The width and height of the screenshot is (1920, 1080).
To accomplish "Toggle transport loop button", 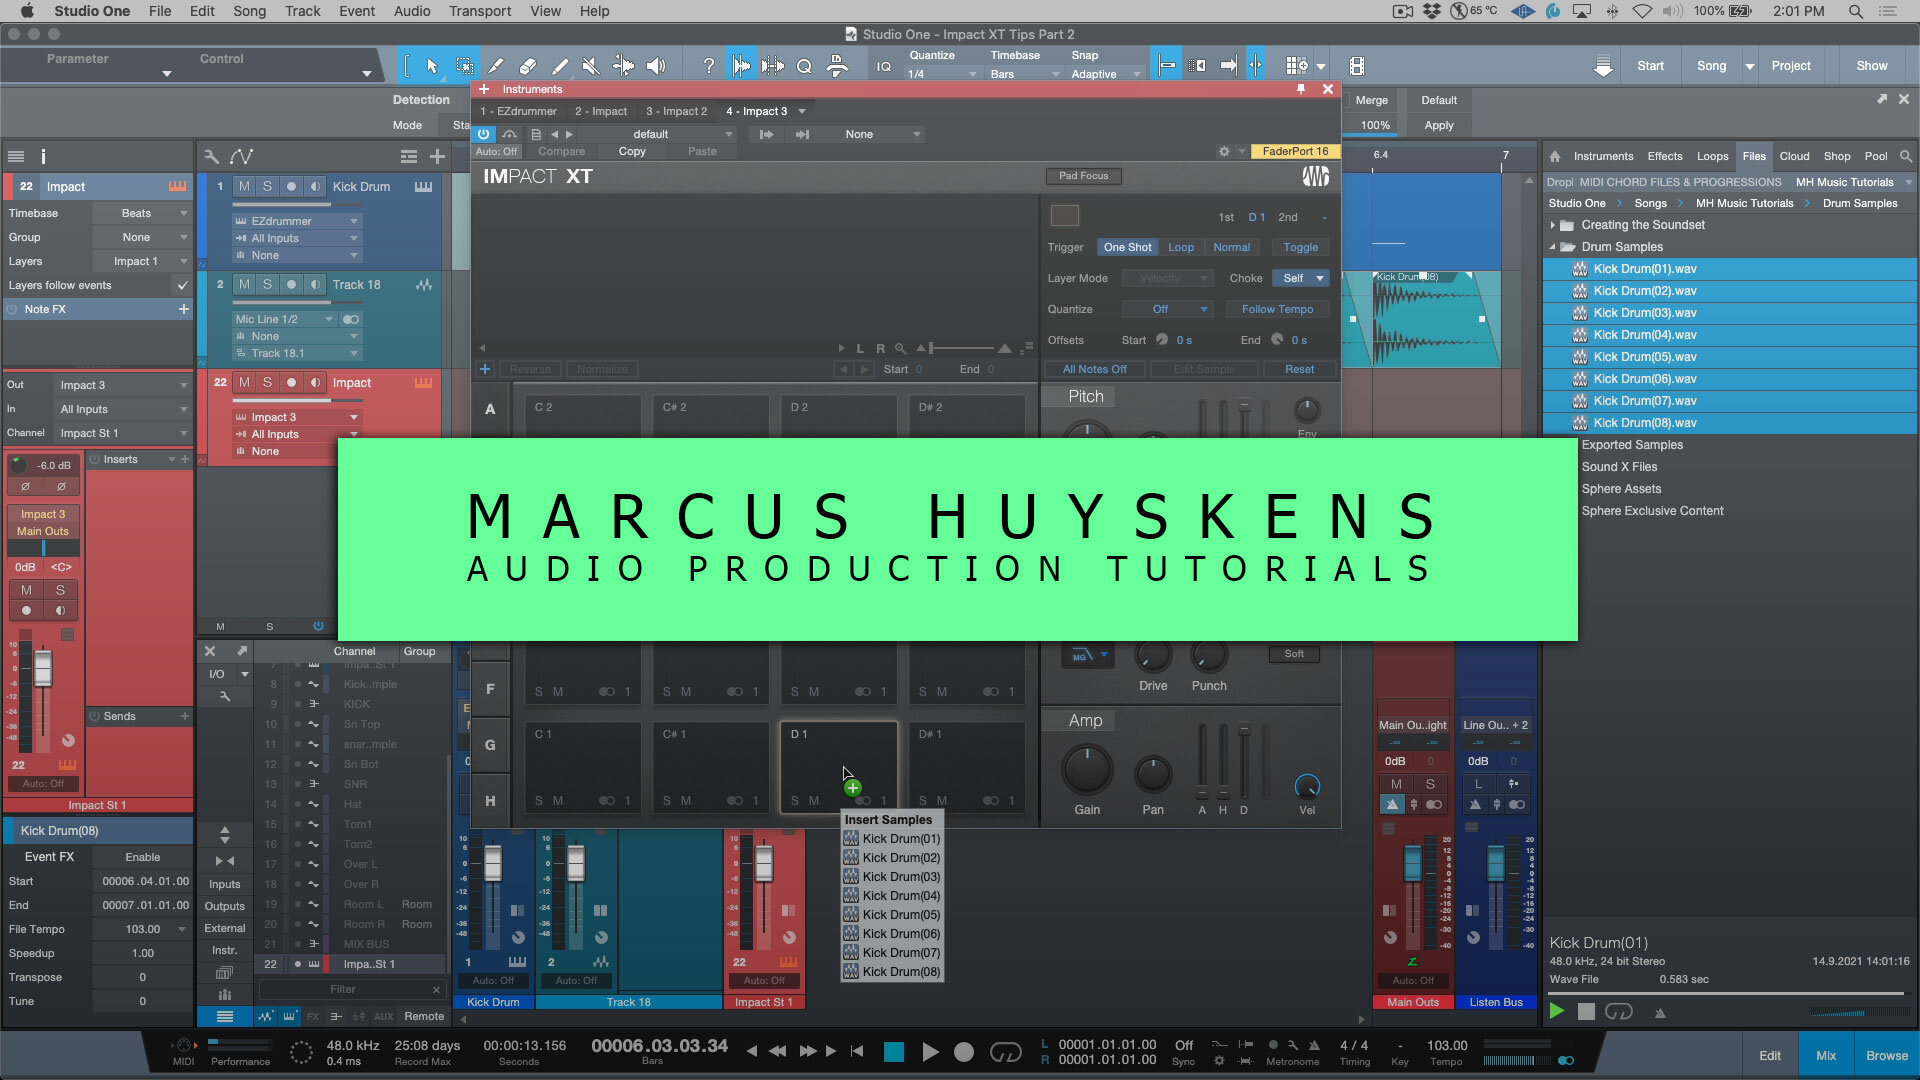I will pos(1005,1051).
